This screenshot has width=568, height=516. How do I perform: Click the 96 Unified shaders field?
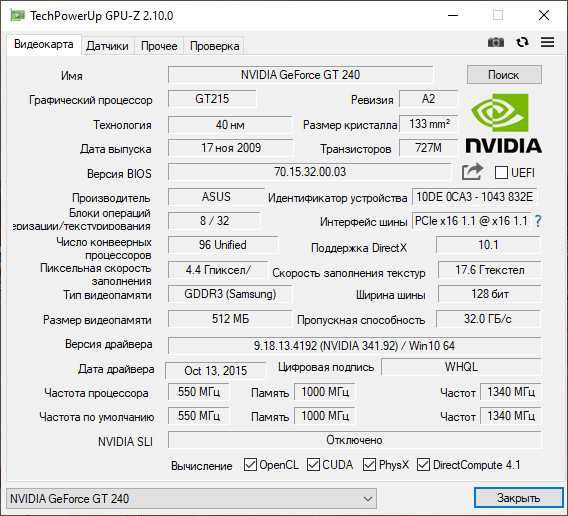click(x=223, y=245)
